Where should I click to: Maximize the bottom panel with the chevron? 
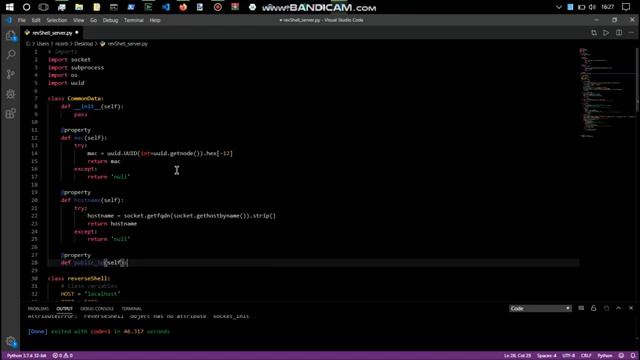(618, 308)
